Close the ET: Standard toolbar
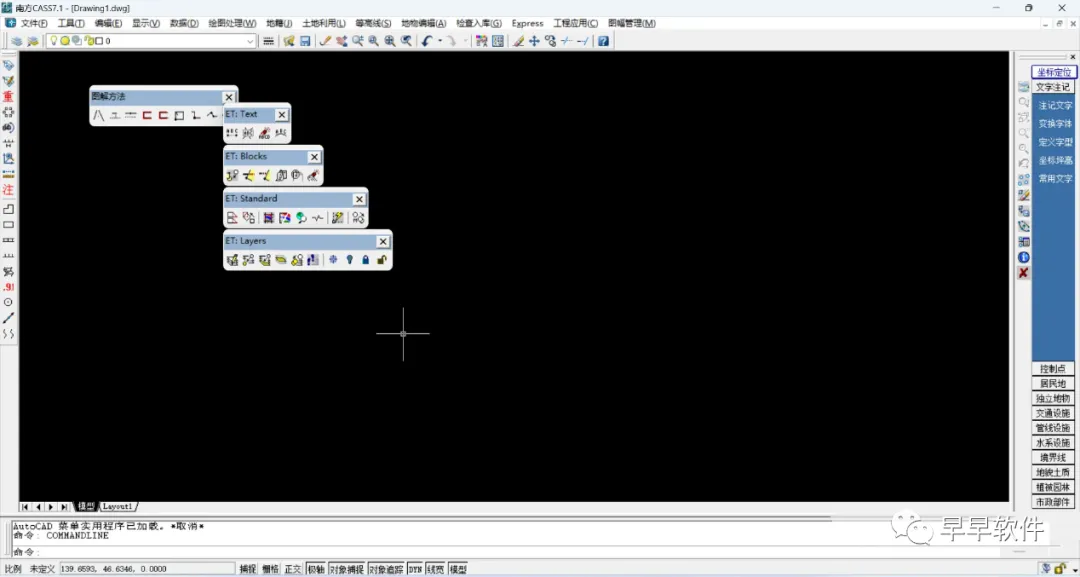Image resolution: width=1080 pixels, height=577 pixels. [x=359, y=199]
